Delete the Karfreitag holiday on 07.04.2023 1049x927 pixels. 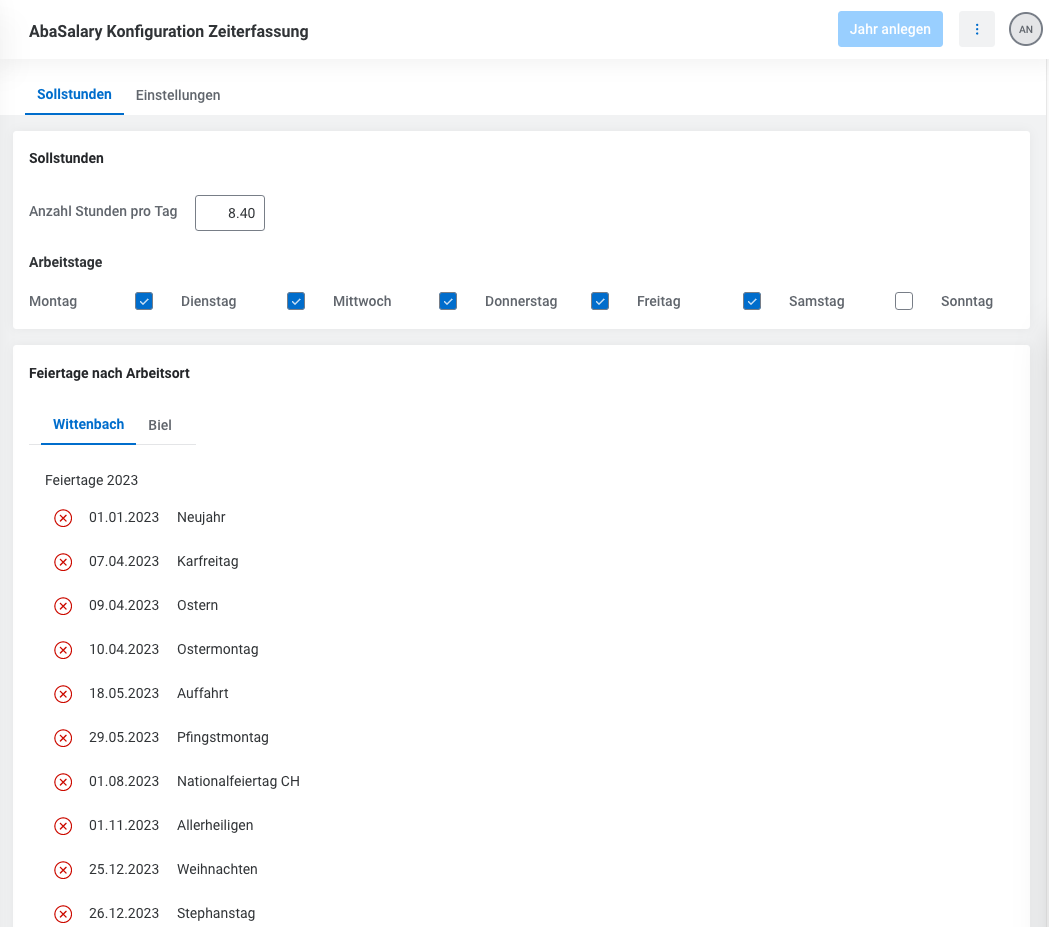(63, 562)
